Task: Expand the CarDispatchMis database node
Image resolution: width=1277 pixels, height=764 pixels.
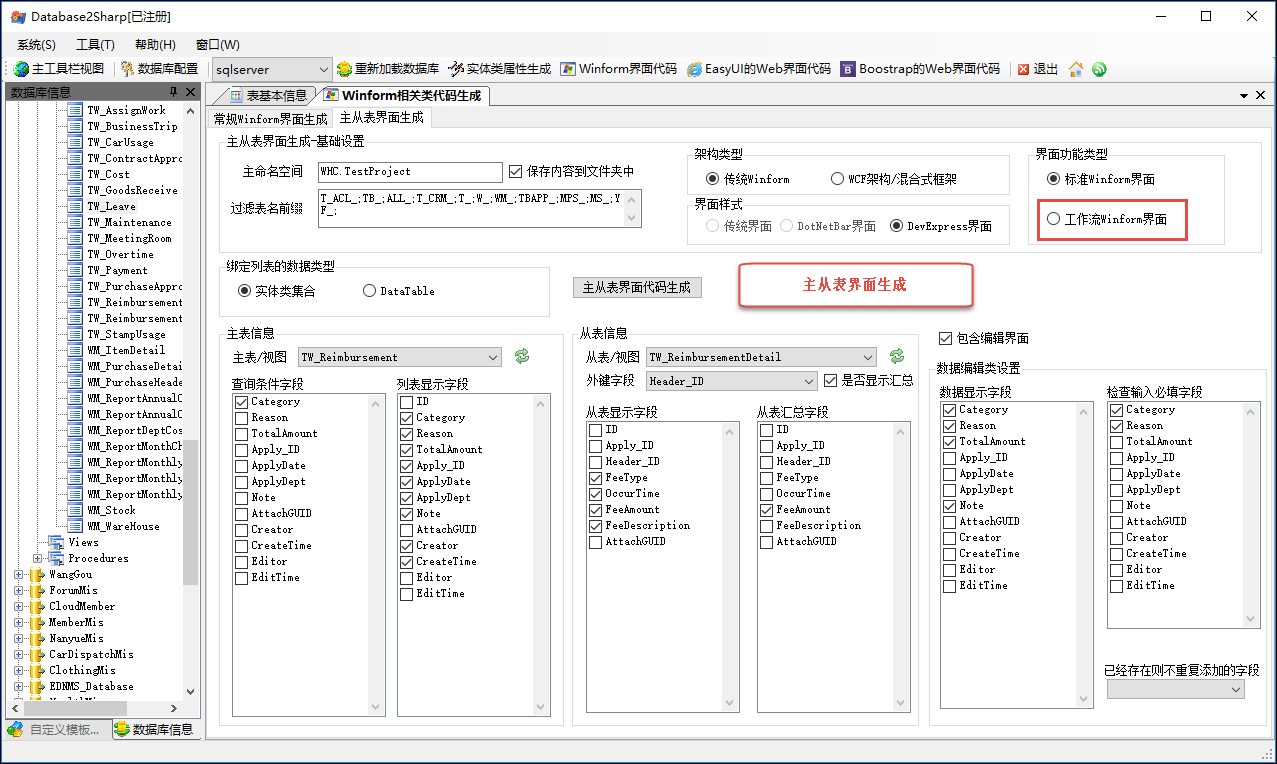Action: click(18, 654)
